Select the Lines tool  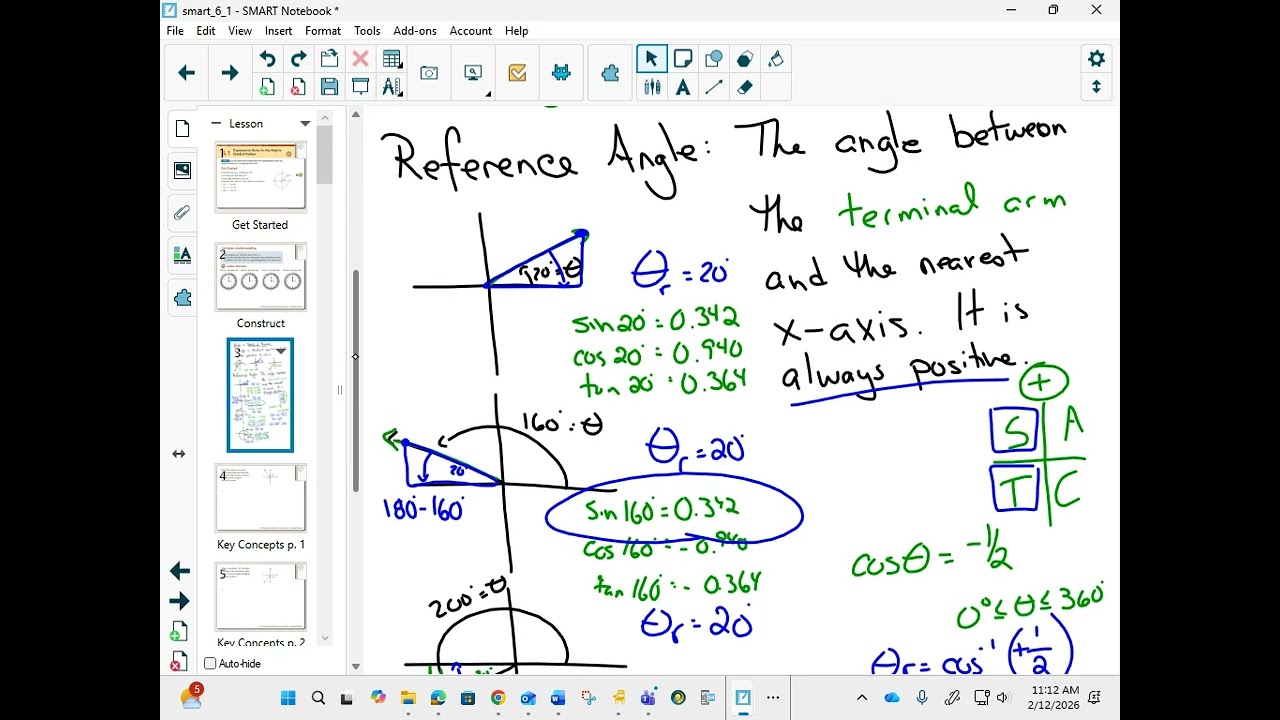[714, 87]
